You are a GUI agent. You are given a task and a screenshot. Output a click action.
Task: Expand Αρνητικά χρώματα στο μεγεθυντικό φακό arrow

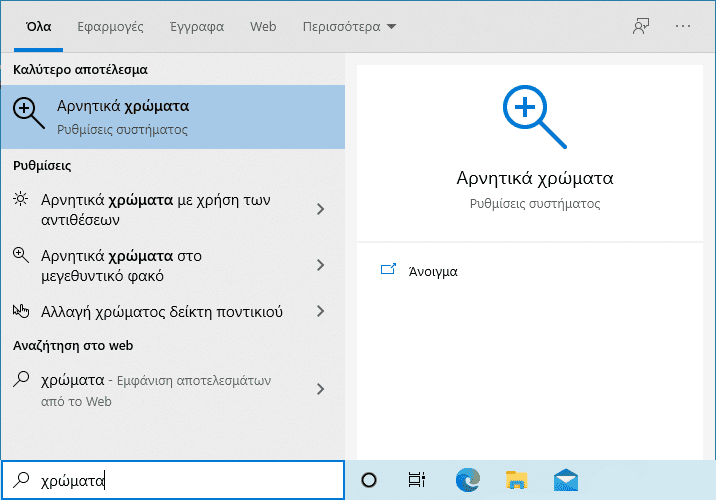321,265
